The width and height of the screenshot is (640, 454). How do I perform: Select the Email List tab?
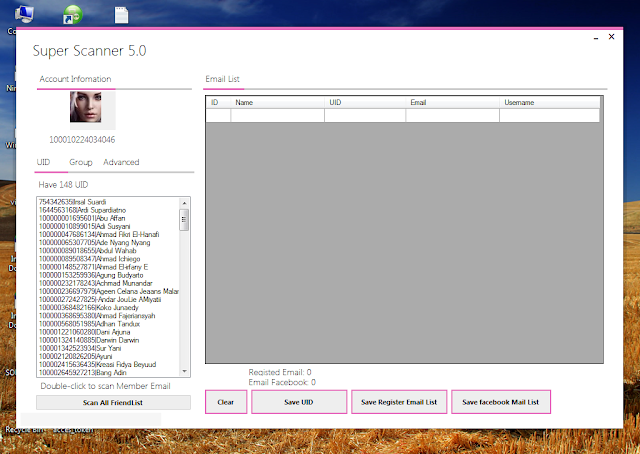tap(222, 79)
